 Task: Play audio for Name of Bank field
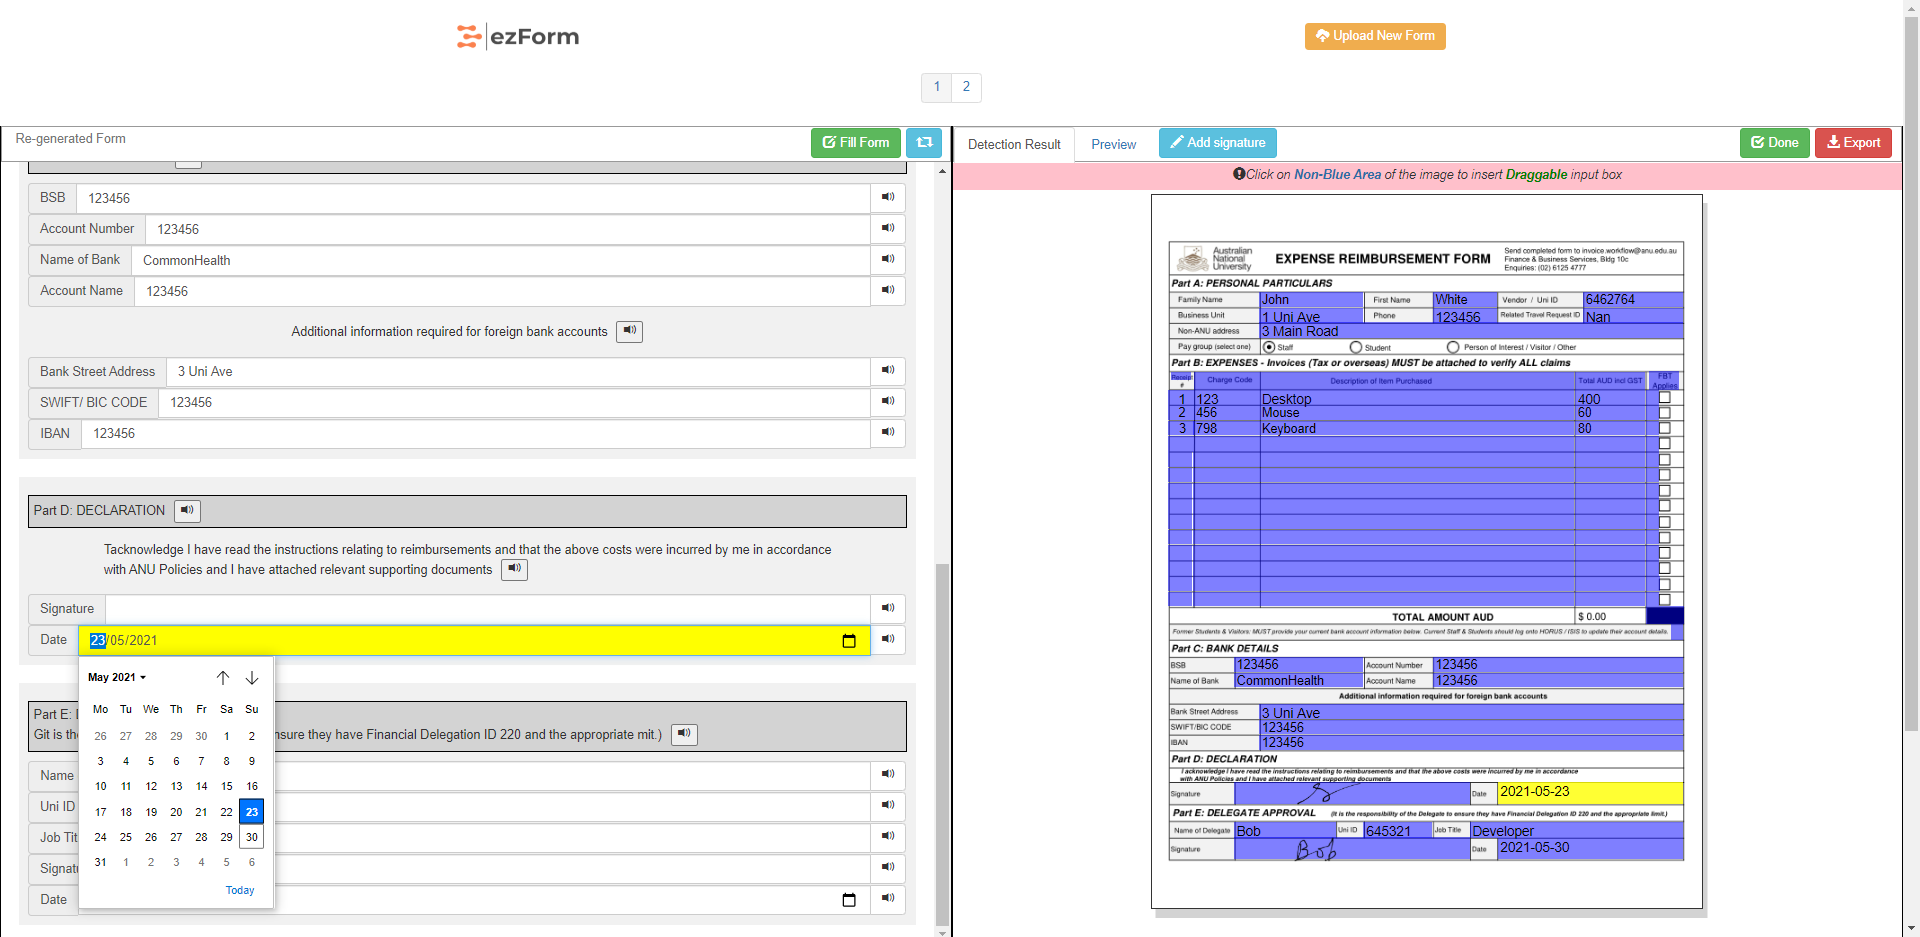887,259
